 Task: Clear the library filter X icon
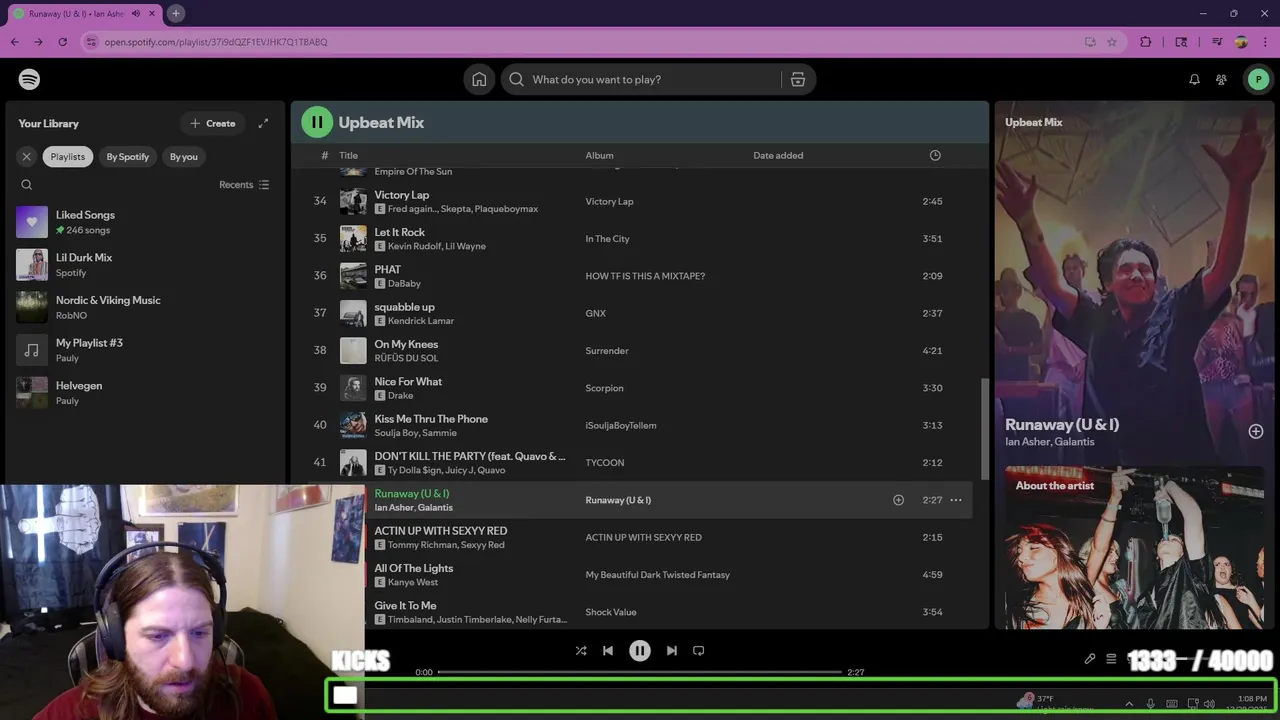coord(27,156)
